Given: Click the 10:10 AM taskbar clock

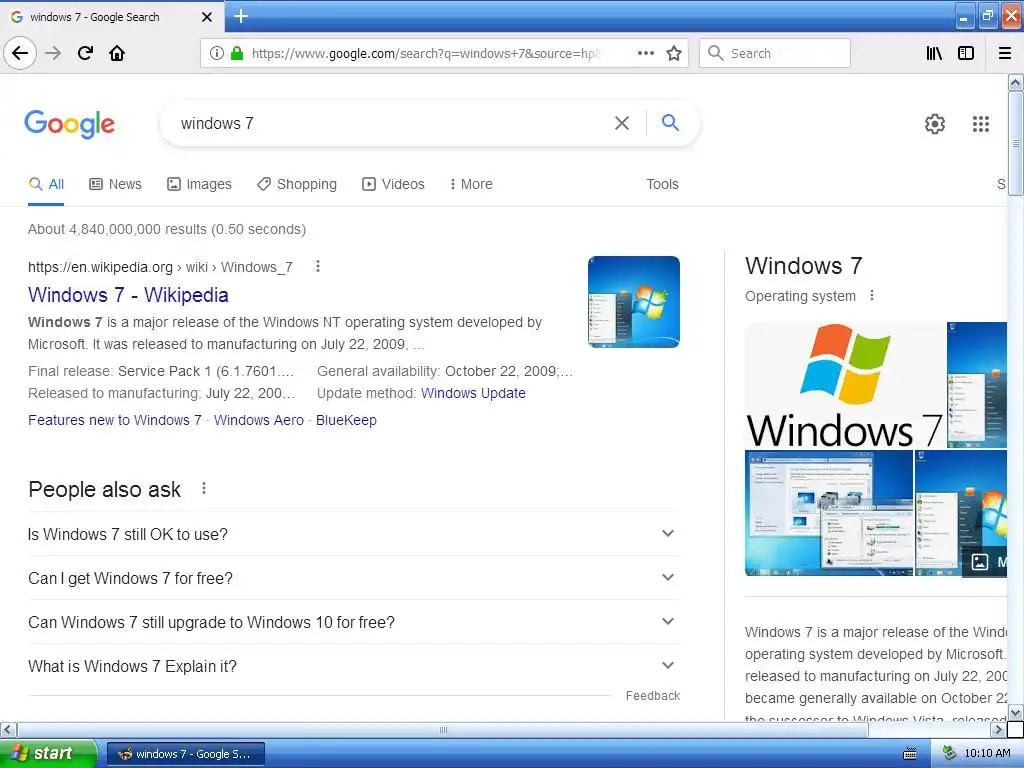Looking at the screenshot, I should pyautogui.click(x=987, y=753).
